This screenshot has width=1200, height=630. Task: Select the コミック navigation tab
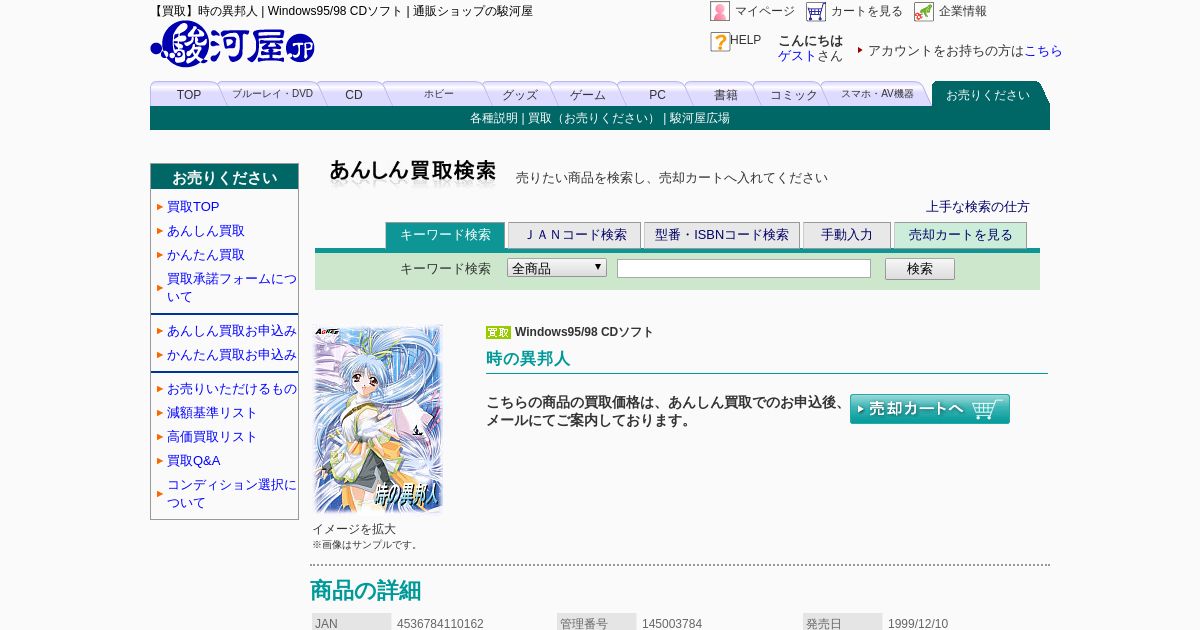pos(794,95)
